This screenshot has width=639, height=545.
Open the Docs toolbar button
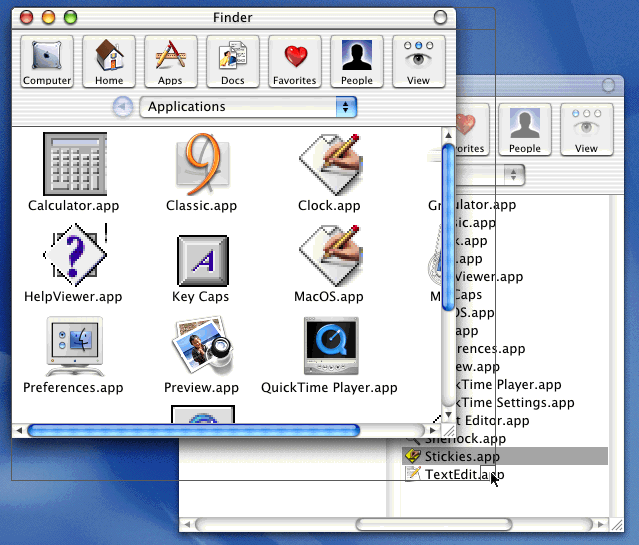click(233, 62)
